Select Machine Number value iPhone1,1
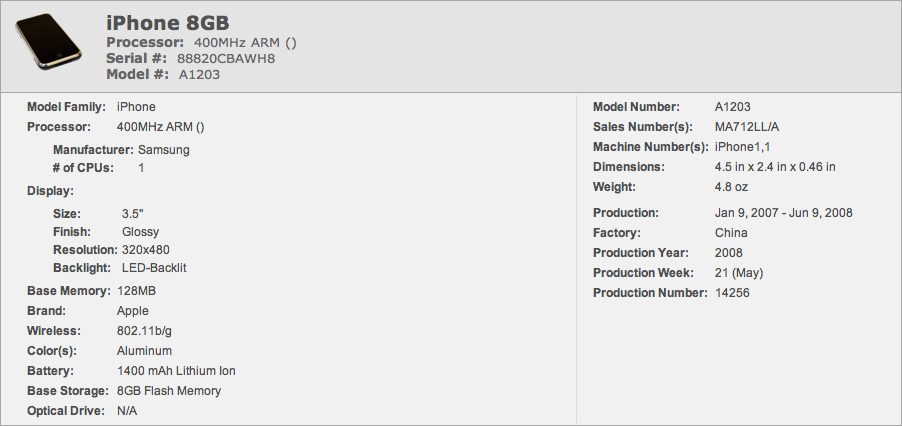 pos(743,147)
